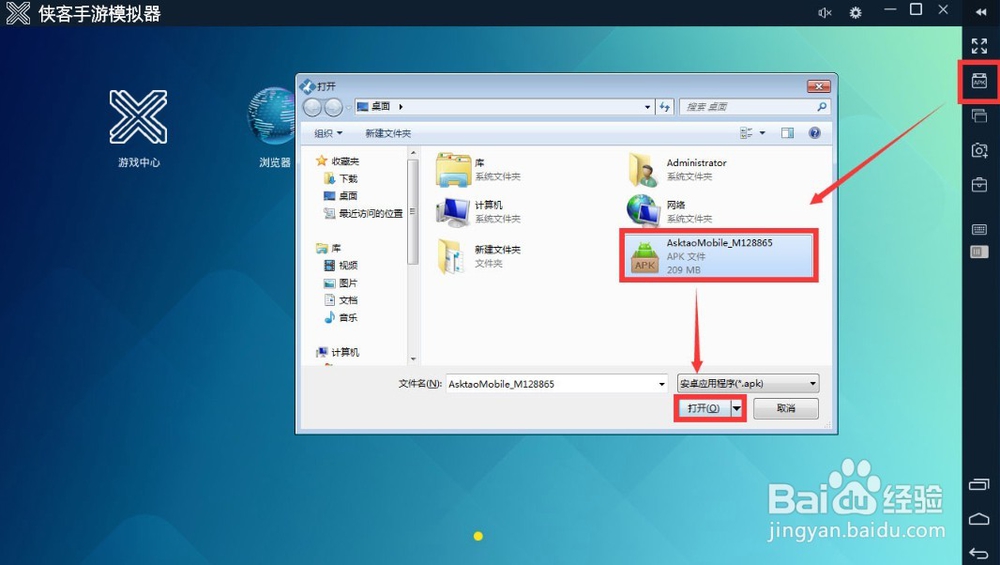Click the yellow page indicator dot
The width and height of the screenshot is (1000, 565).
(478, 536)
